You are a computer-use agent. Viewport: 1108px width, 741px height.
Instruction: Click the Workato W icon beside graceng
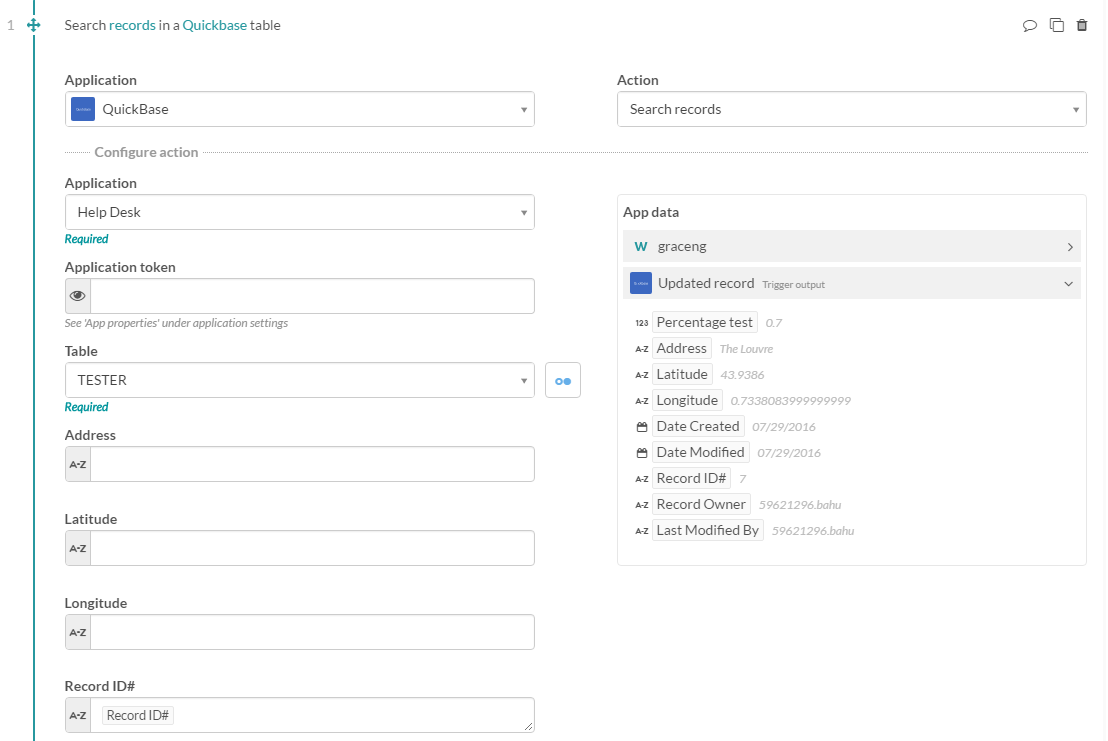point(641,247)
